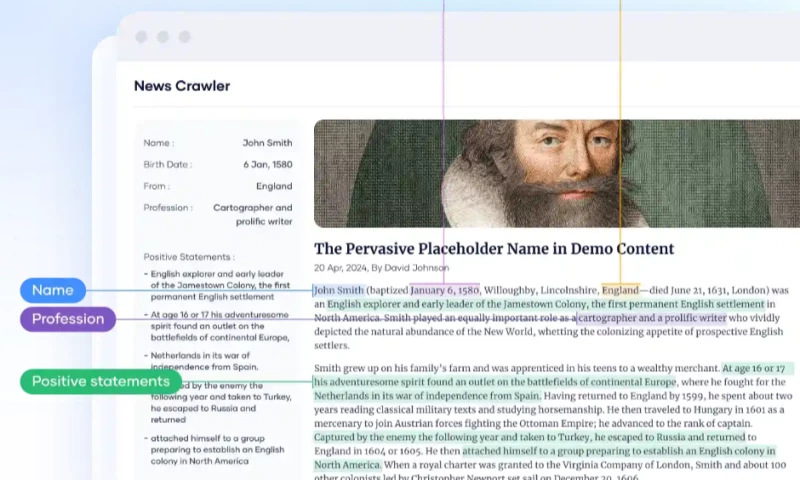This screenshot has height=480, width=800.
Task: Click the blue Name label tag
Action: point(52,290)
